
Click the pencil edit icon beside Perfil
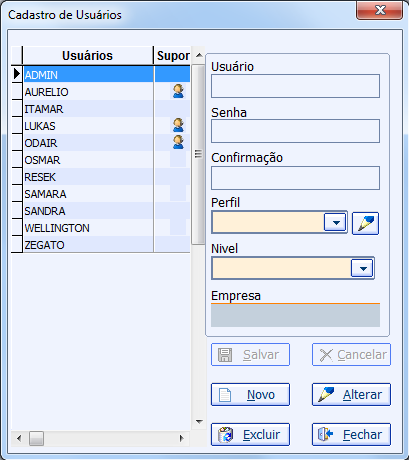tap(365, 223)
